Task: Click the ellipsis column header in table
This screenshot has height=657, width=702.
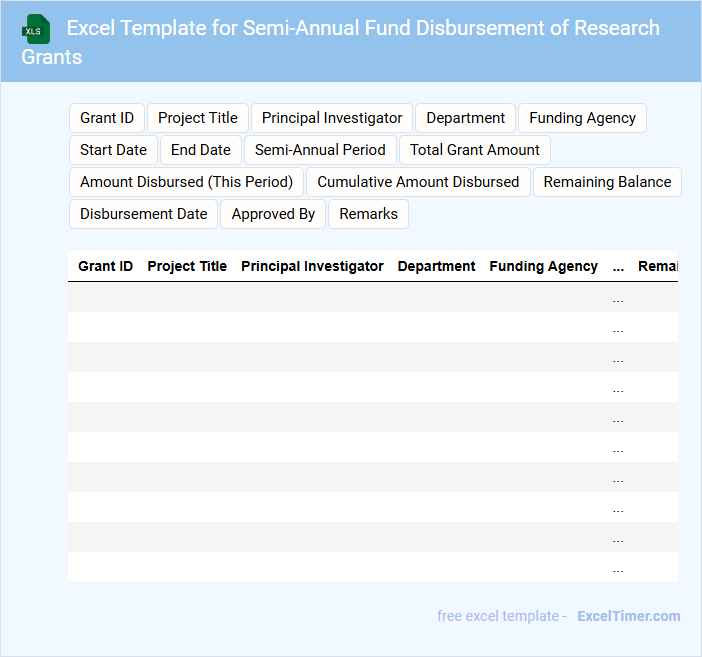Action: click(618, 267)
